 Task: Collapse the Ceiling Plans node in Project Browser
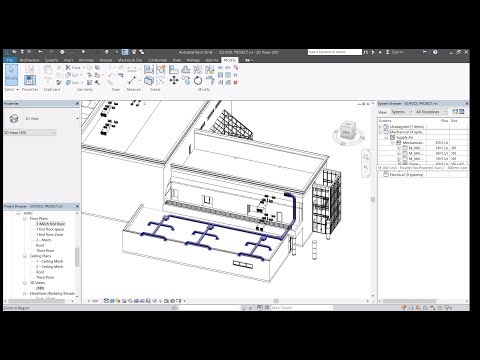25,256
